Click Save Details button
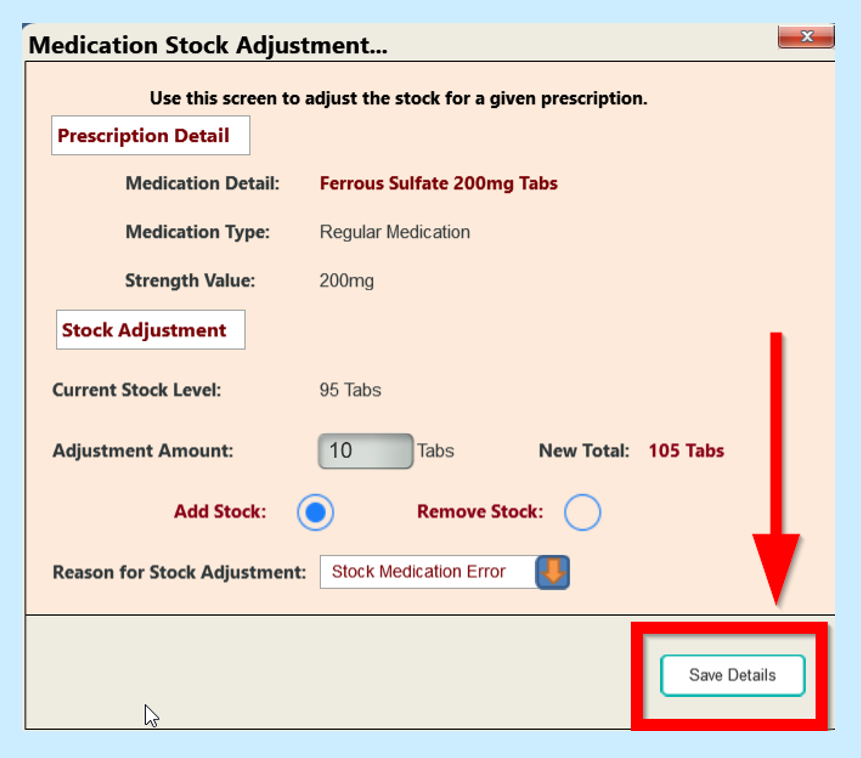 (732, 675)
